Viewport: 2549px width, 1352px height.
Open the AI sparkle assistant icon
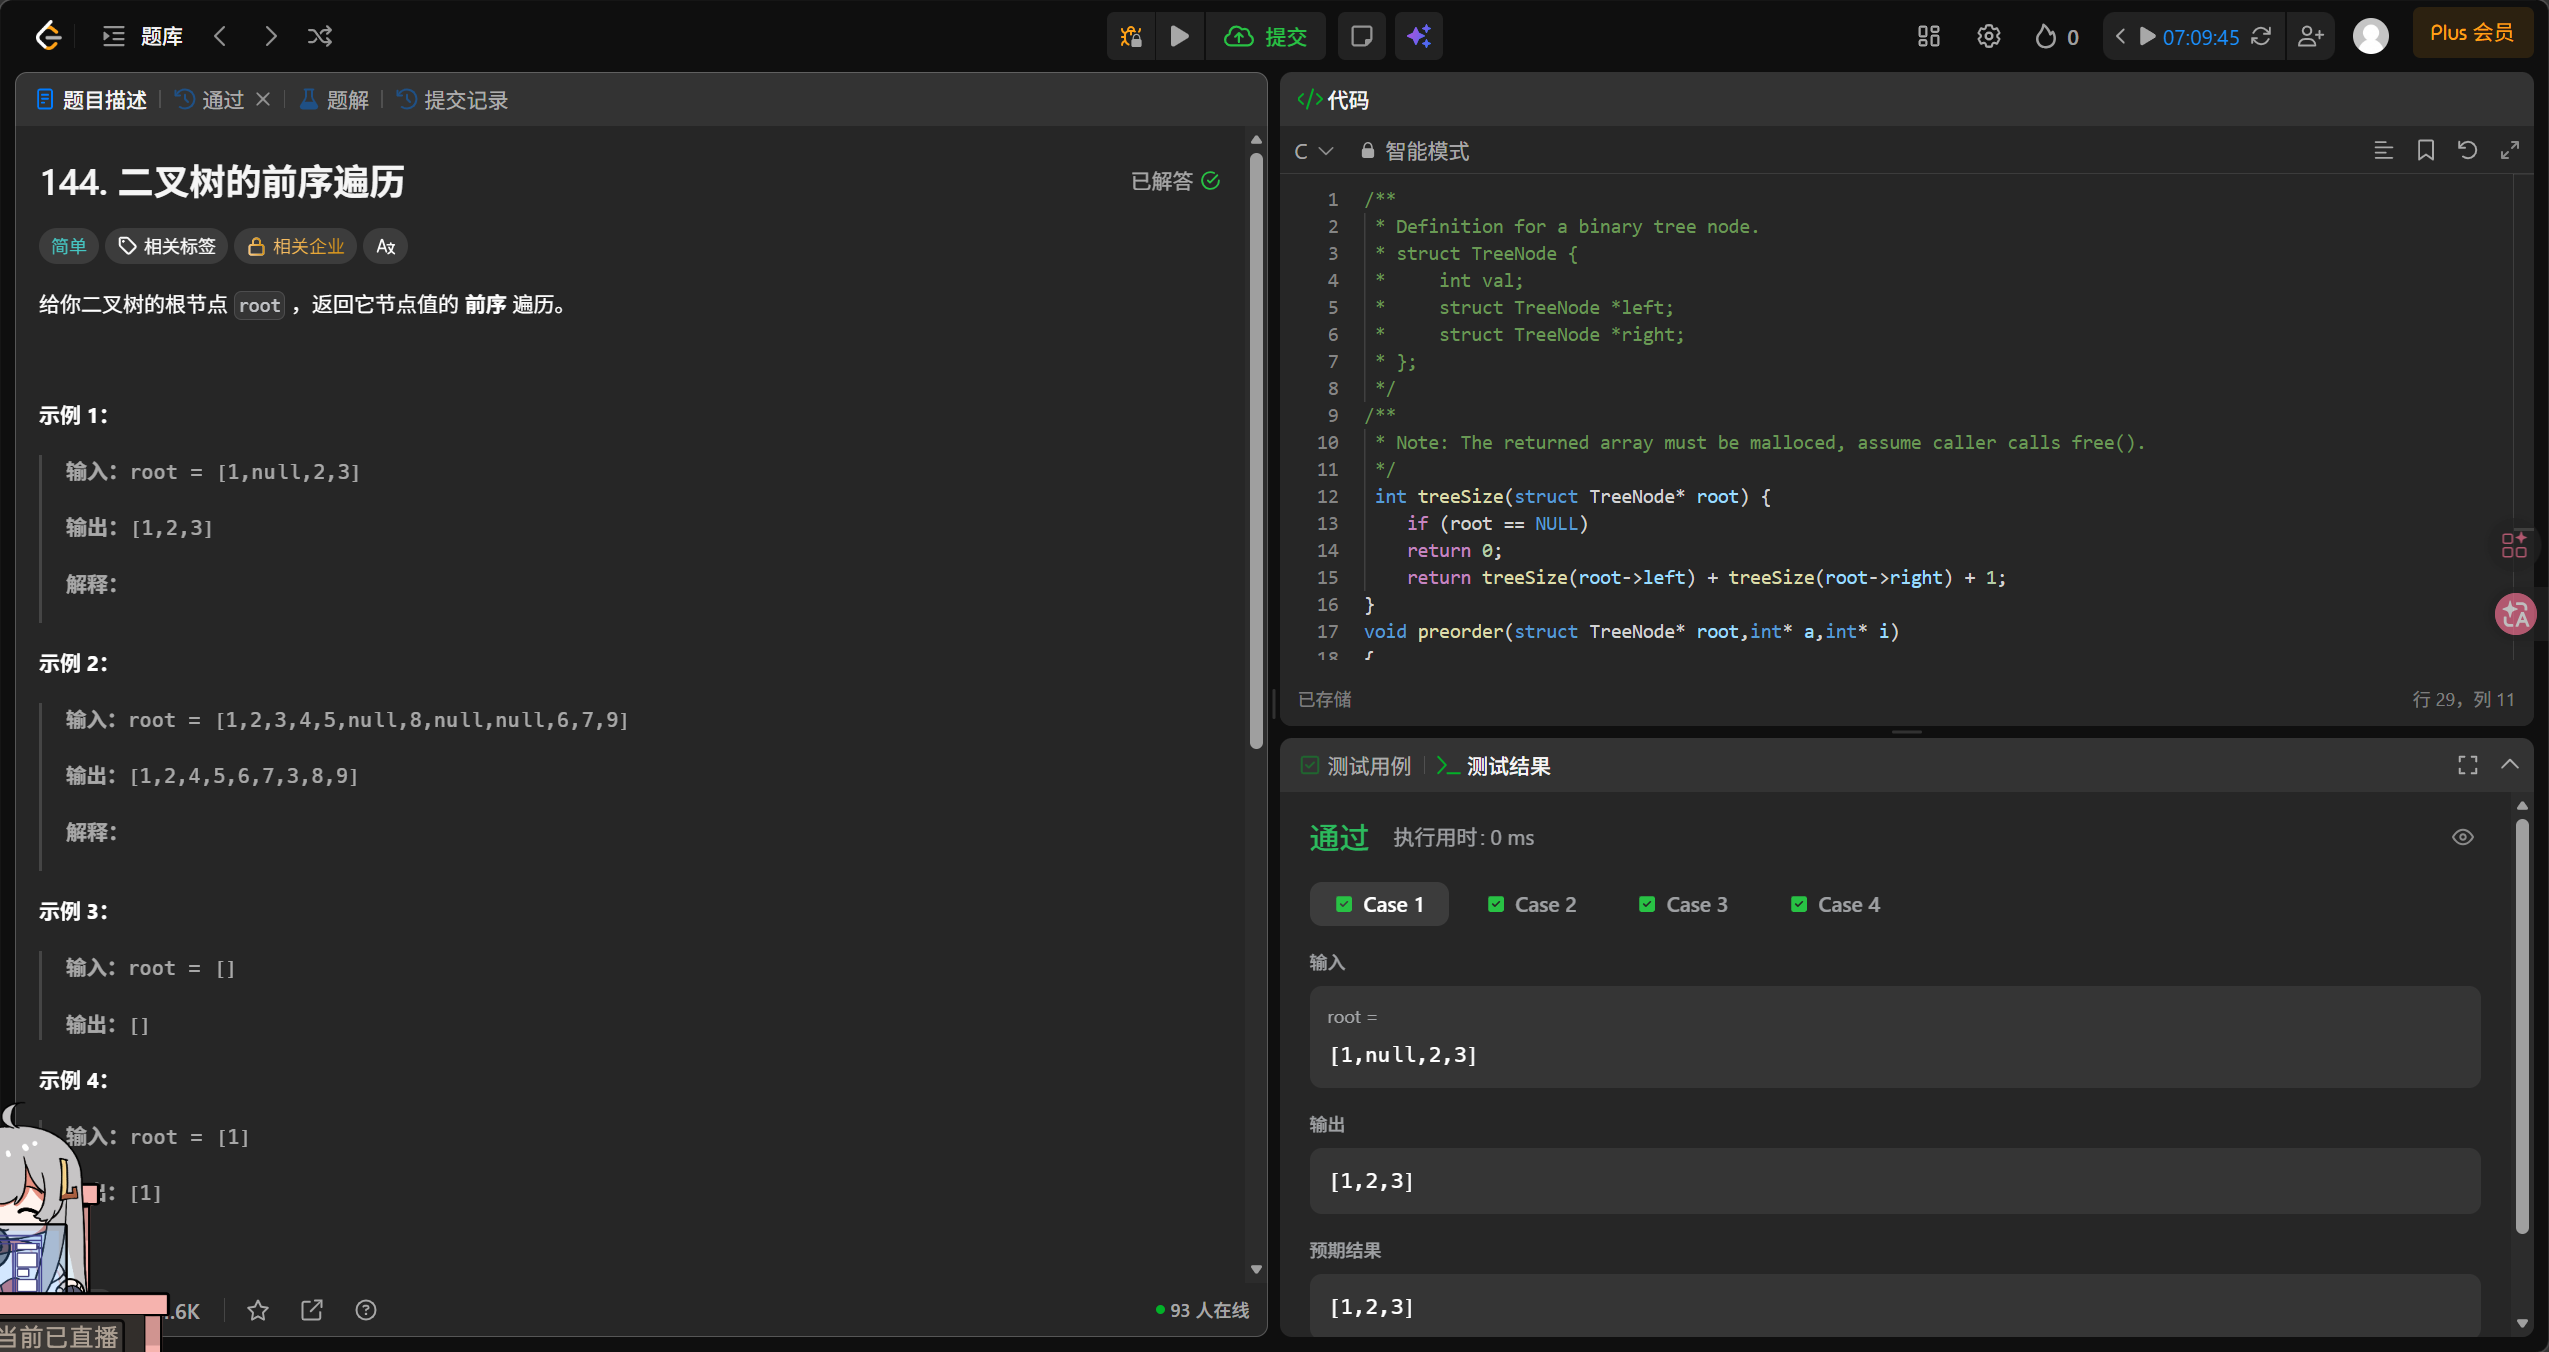[1418, 37]
